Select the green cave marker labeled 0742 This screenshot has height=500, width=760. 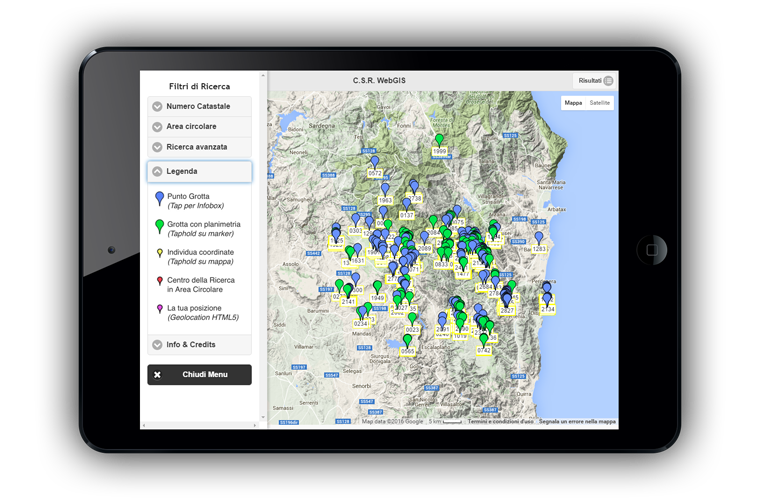[484, 339]
